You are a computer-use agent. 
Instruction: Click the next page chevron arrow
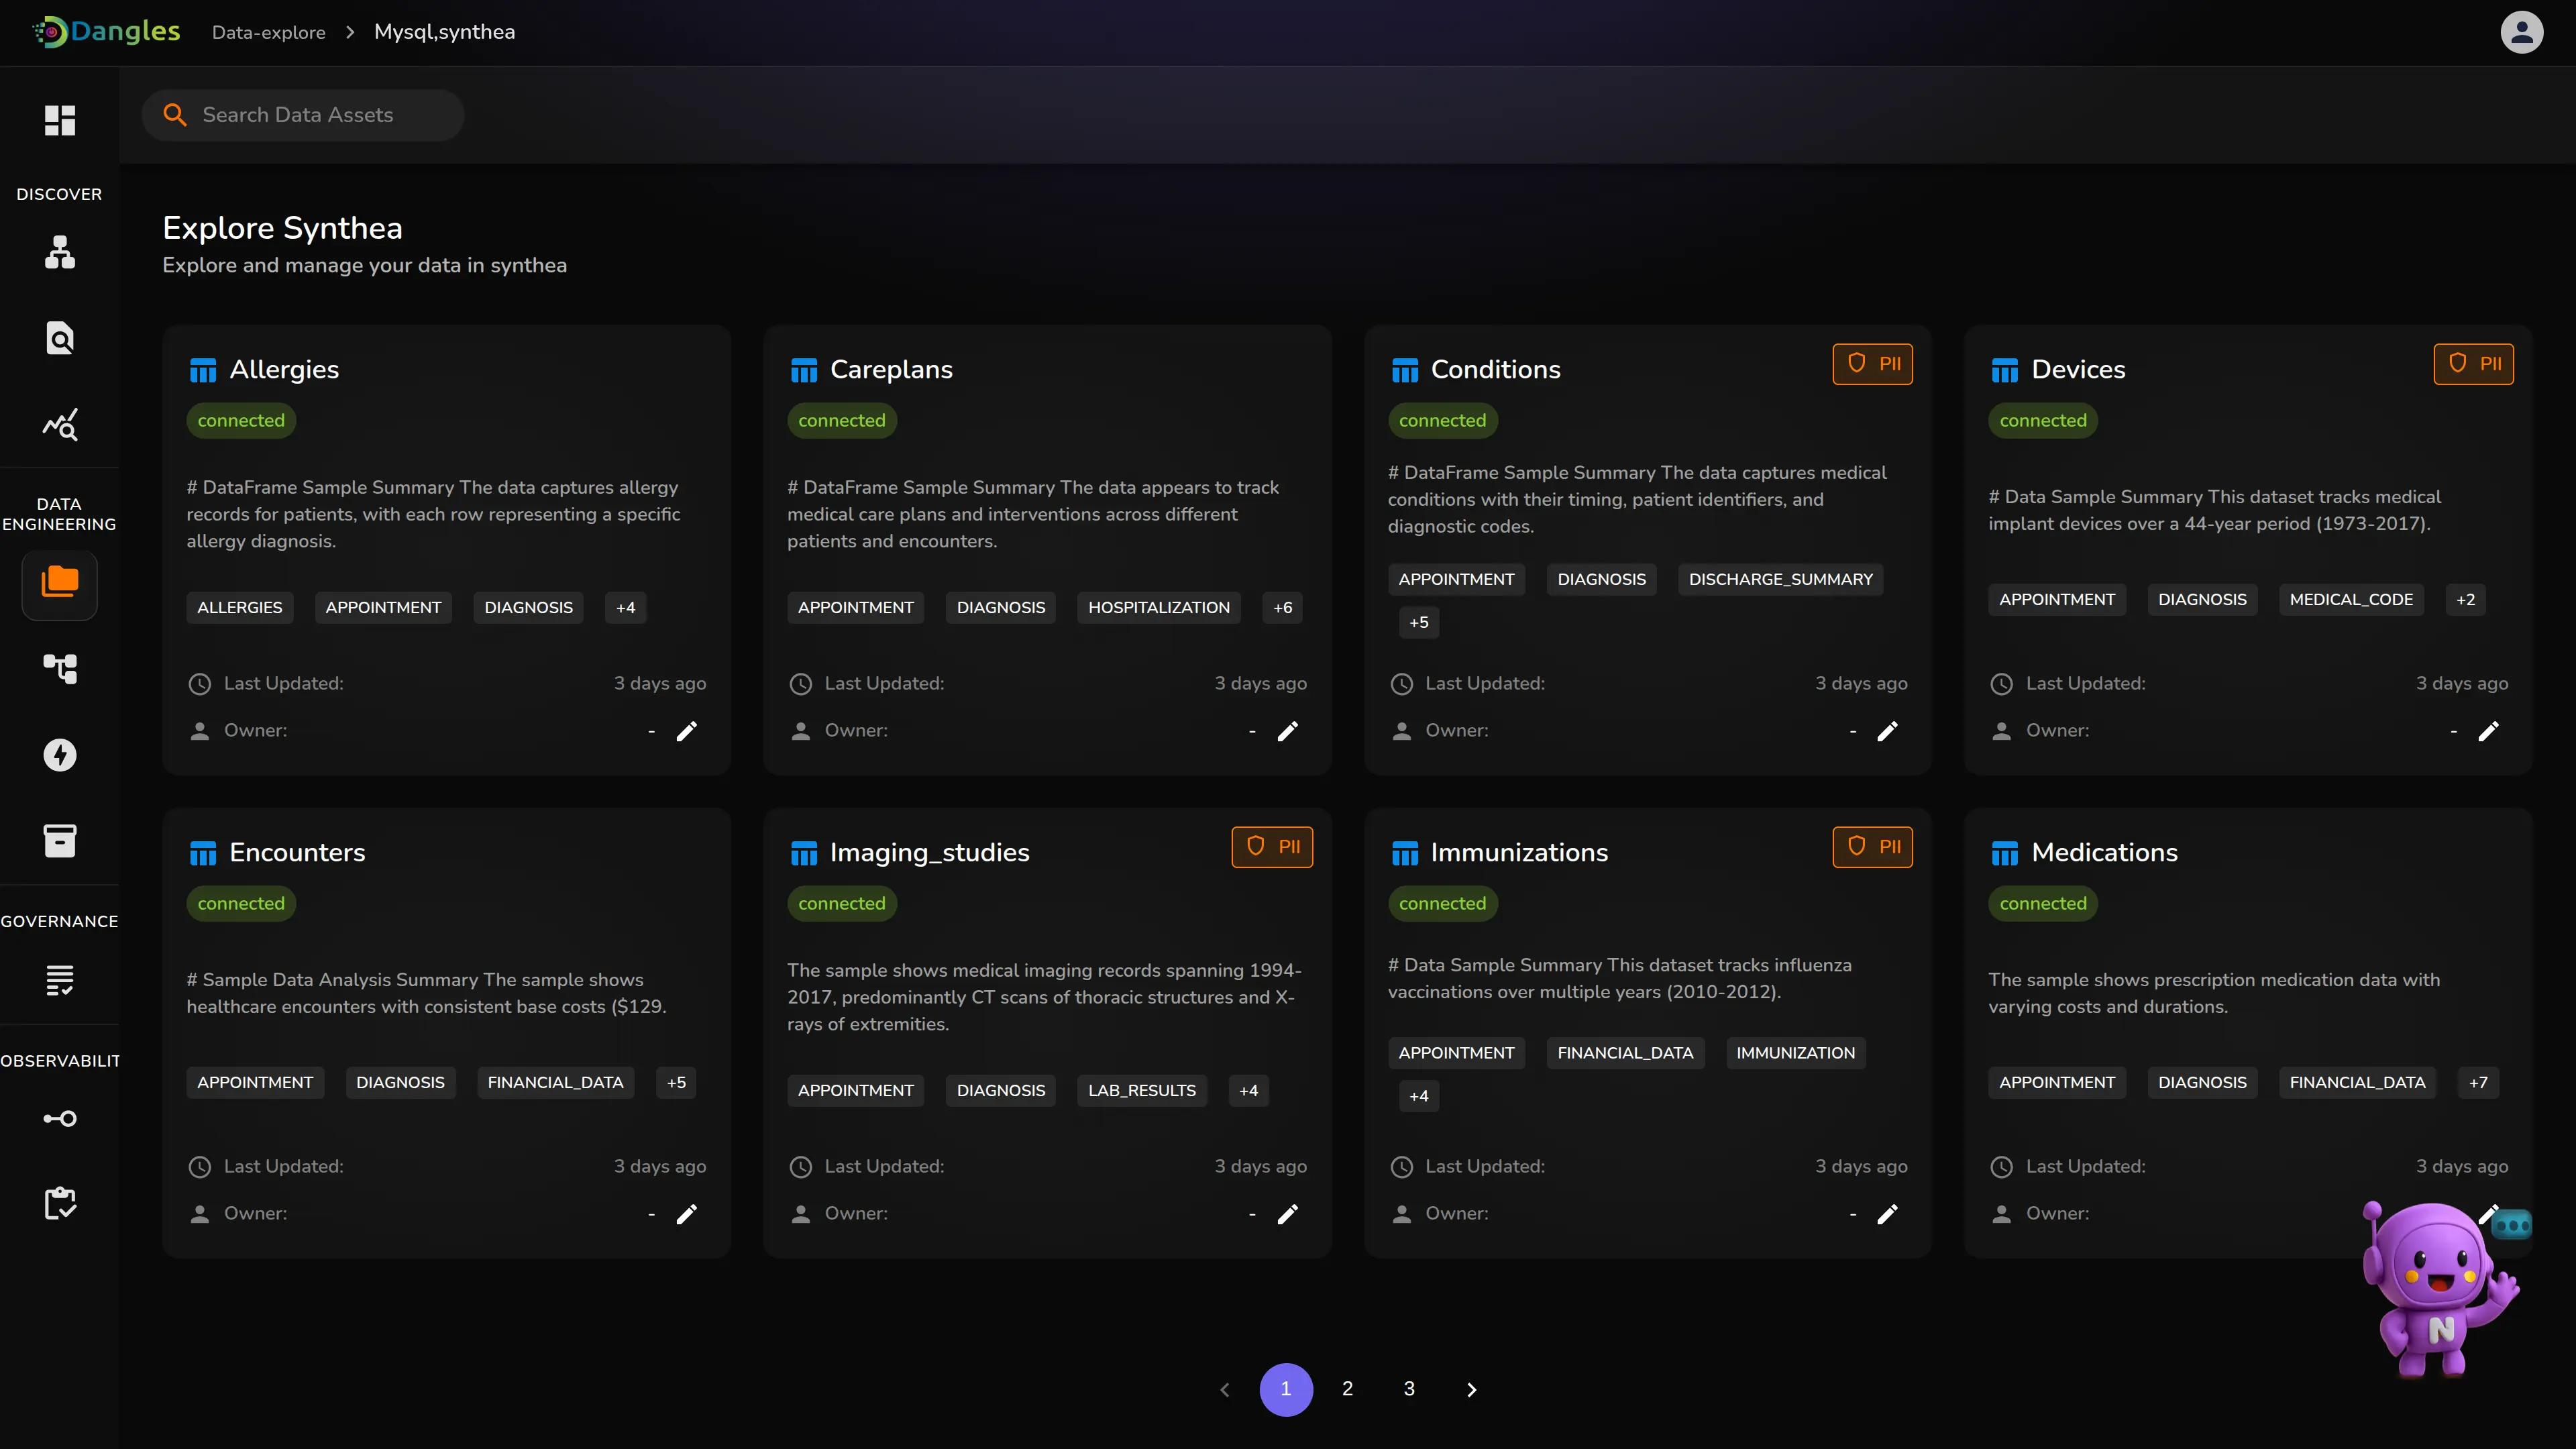[x=1471, y=1390]
